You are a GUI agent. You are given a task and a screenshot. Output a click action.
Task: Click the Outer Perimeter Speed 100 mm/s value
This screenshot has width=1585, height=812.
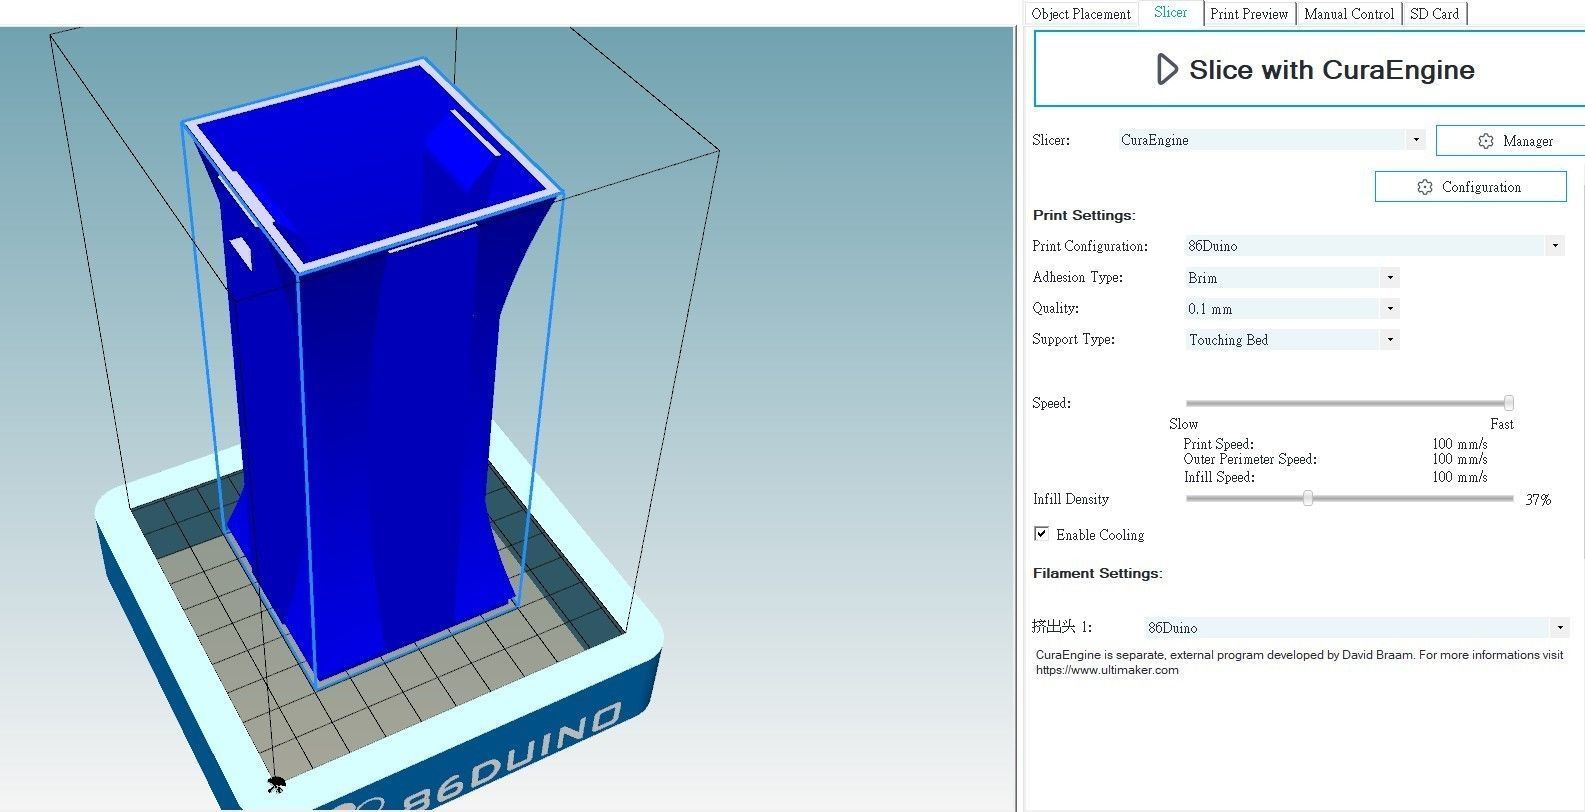[x=1459, y=460]
